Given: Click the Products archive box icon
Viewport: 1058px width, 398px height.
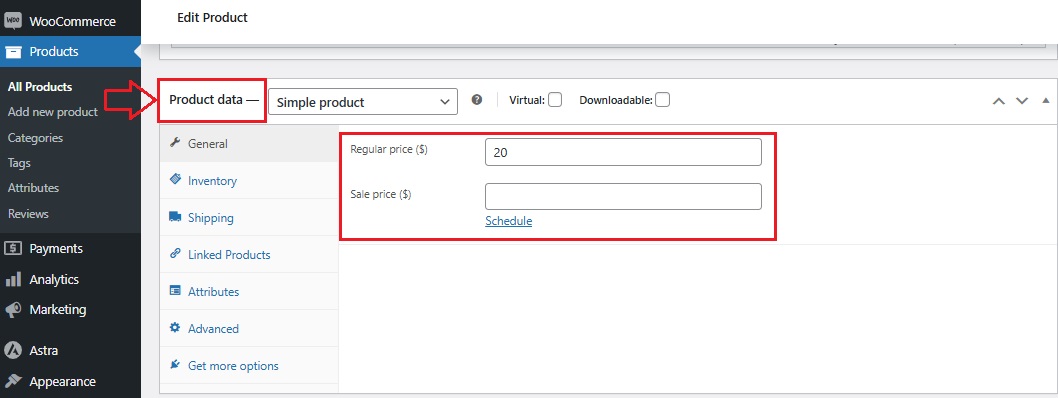Looking at the screenshot, I should (13, 52).
